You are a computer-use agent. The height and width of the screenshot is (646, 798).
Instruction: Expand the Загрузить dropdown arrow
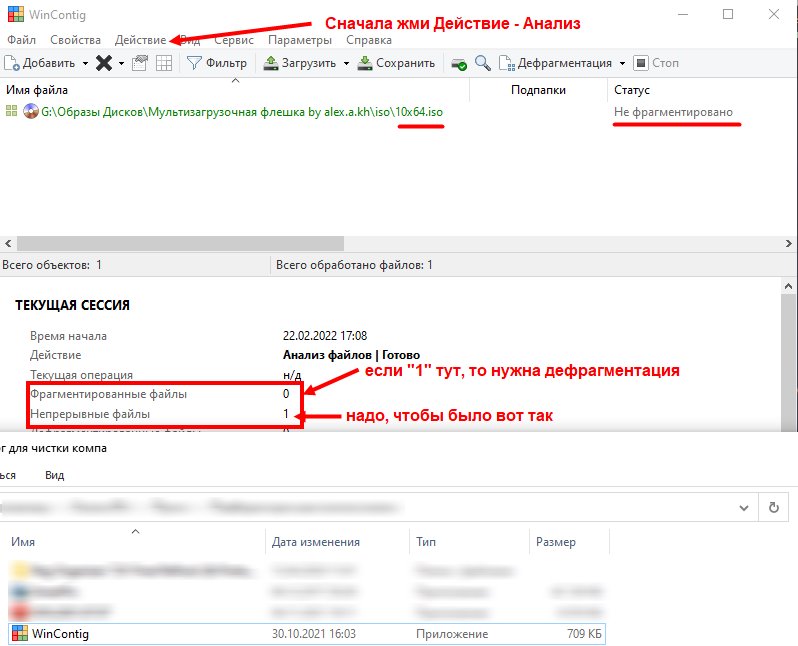click(x=346, y=63)
